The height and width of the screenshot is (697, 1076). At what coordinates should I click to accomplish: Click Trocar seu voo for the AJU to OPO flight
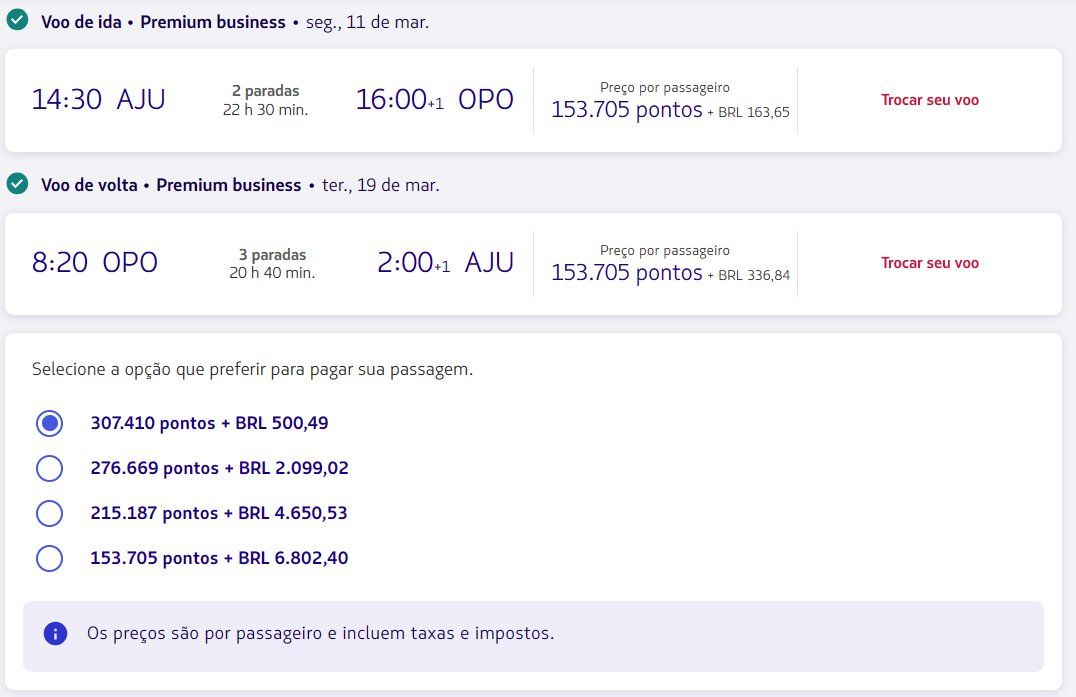(x=930, y=100)
